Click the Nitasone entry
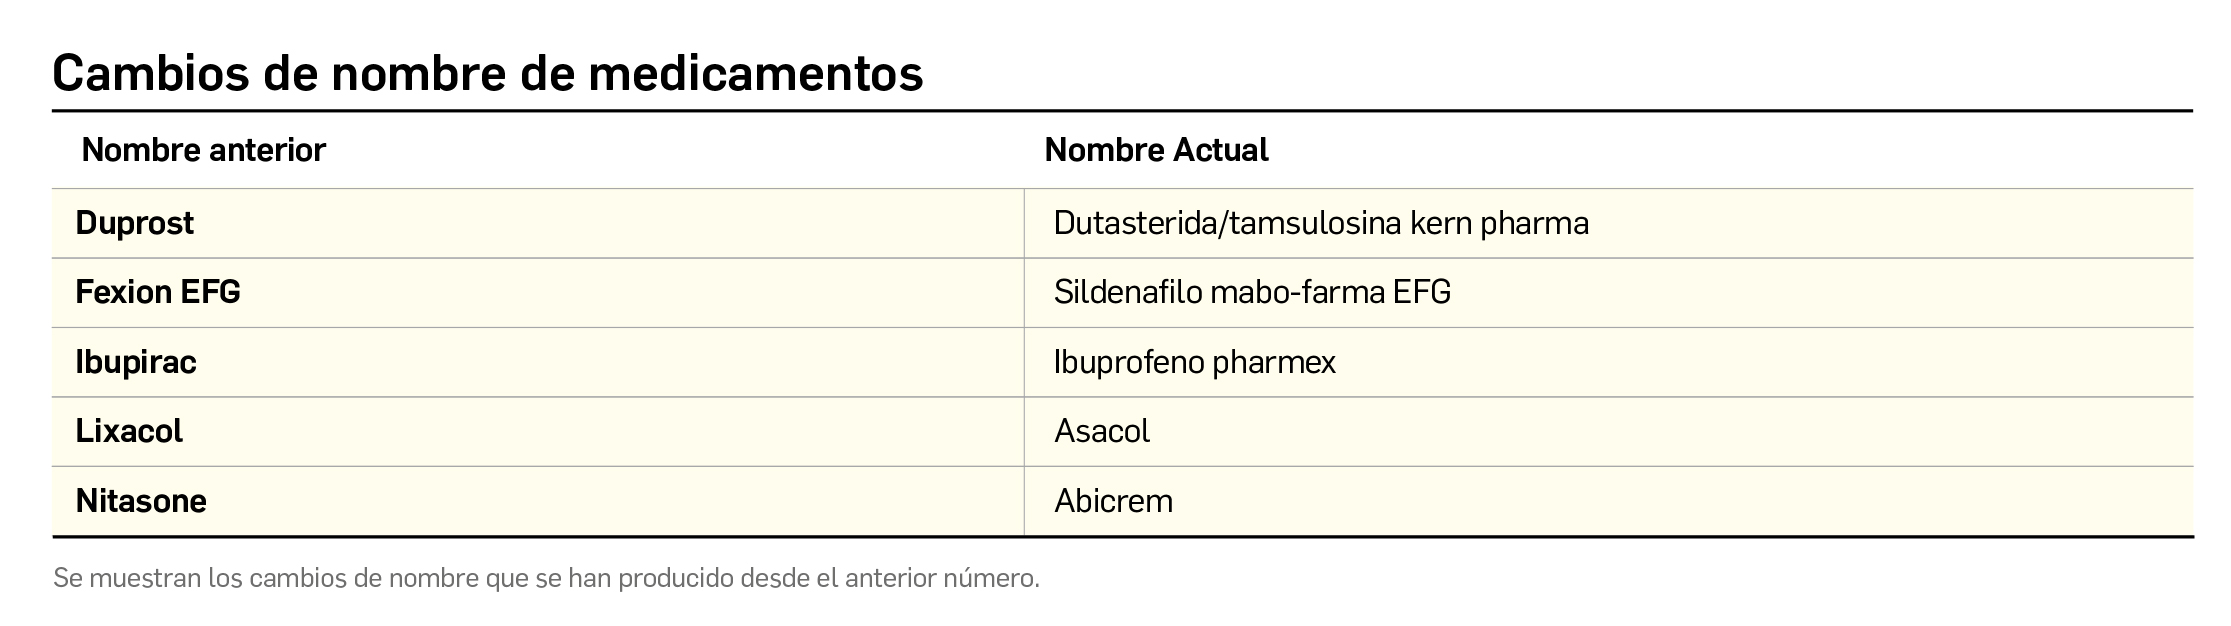The width and height of the screenshot is (2231, 626). [x=141, y=501]
